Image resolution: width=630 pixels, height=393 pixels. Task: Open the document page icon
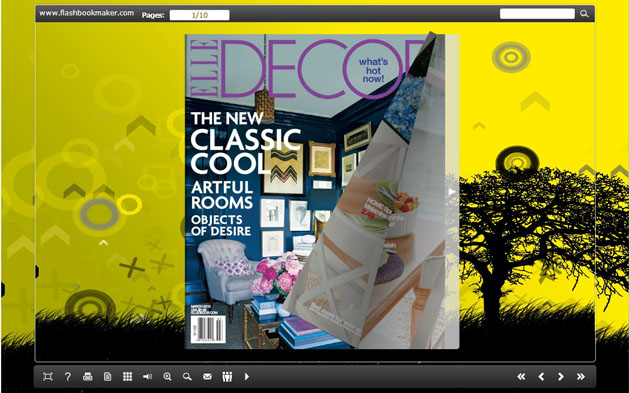(x=107, y=377)
